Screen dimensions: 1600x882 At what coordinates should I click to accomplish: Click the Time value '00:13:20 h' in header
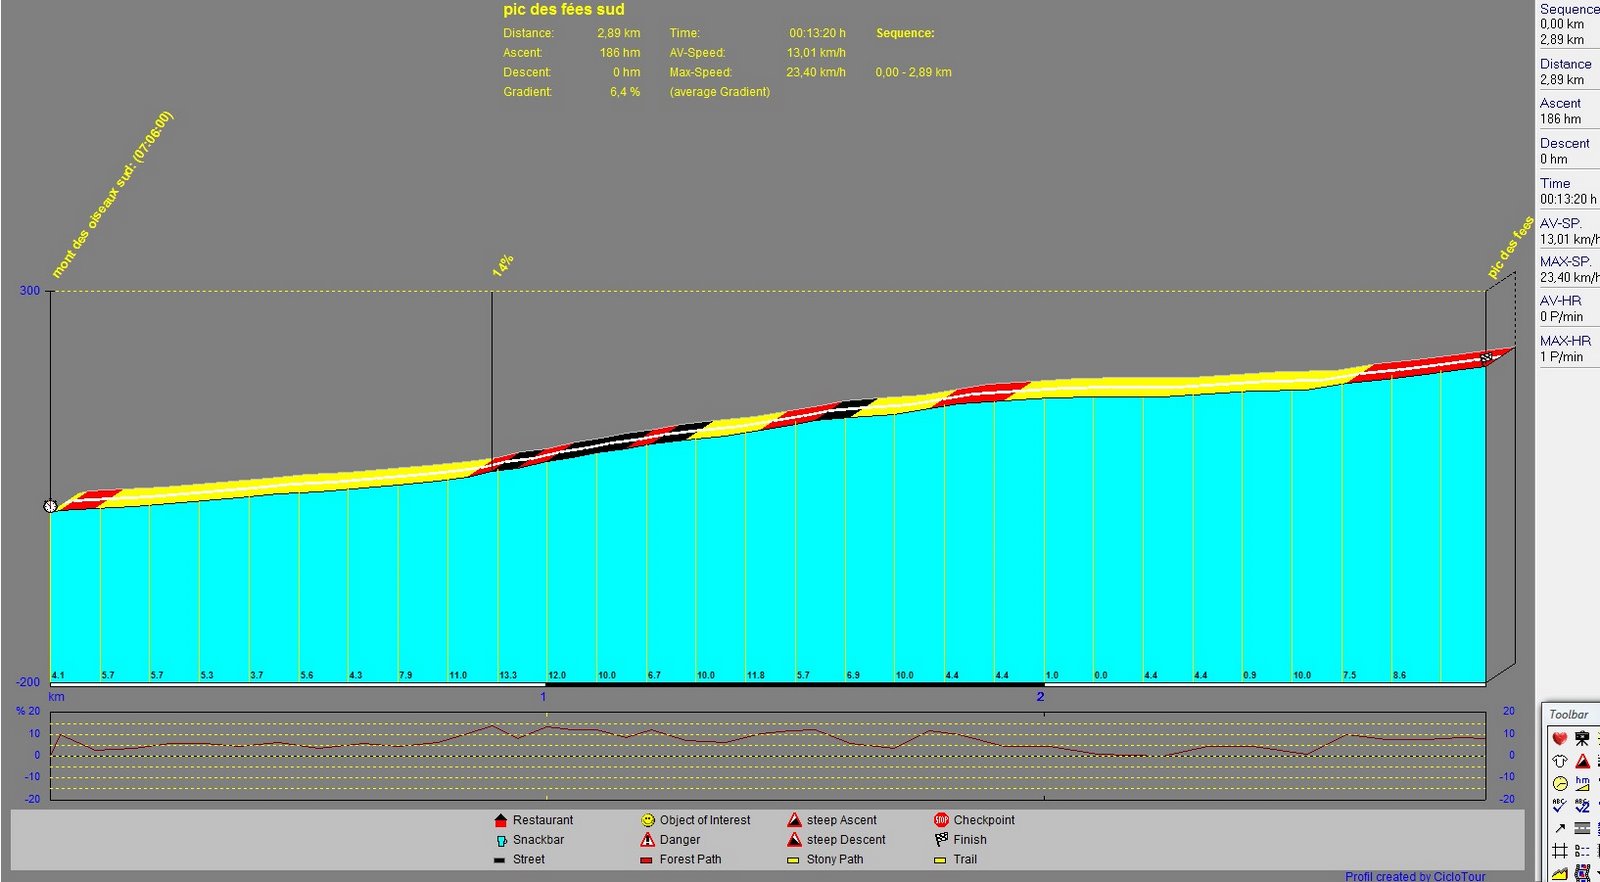[x=817, y=33]
